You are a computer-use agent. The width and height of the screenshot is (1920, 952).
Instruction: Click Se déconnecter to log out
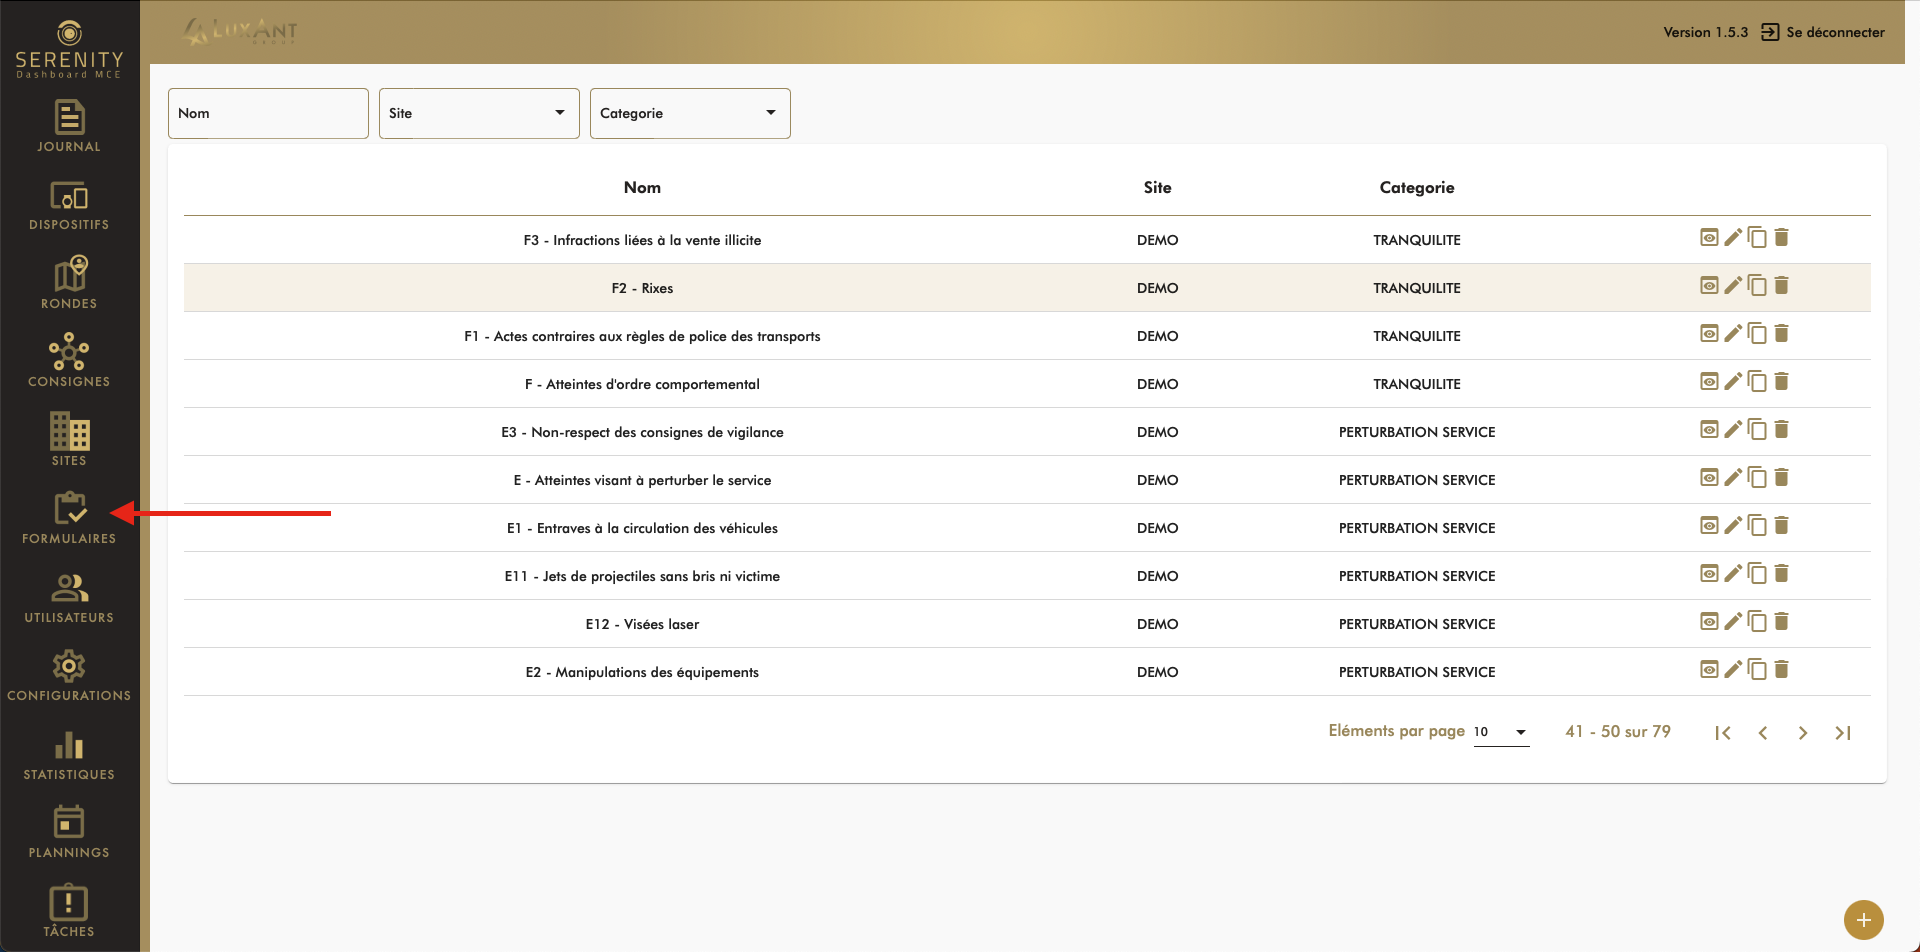[1823, 32]
